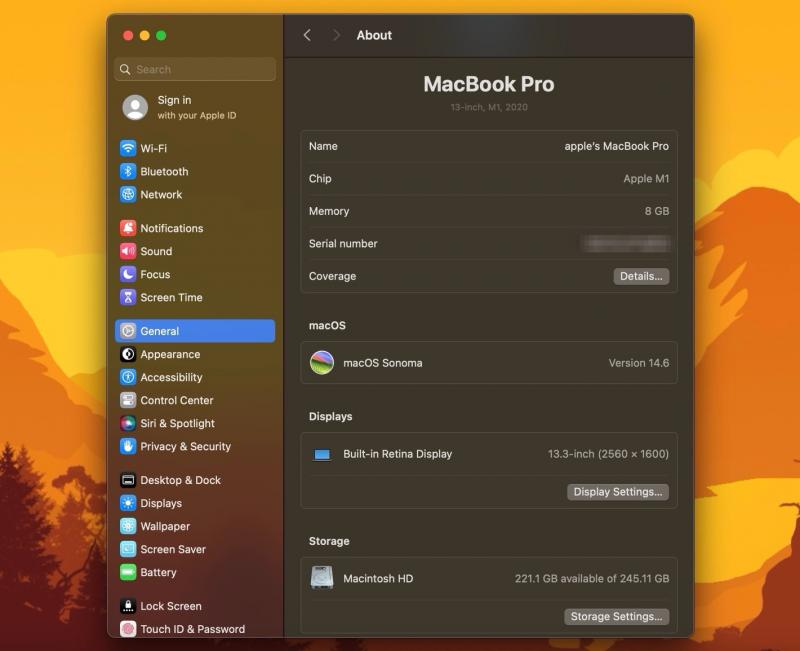This screenshot has width=800, height=651.
Task: Click the "Storage" section heading
Action: pos(329,541)
